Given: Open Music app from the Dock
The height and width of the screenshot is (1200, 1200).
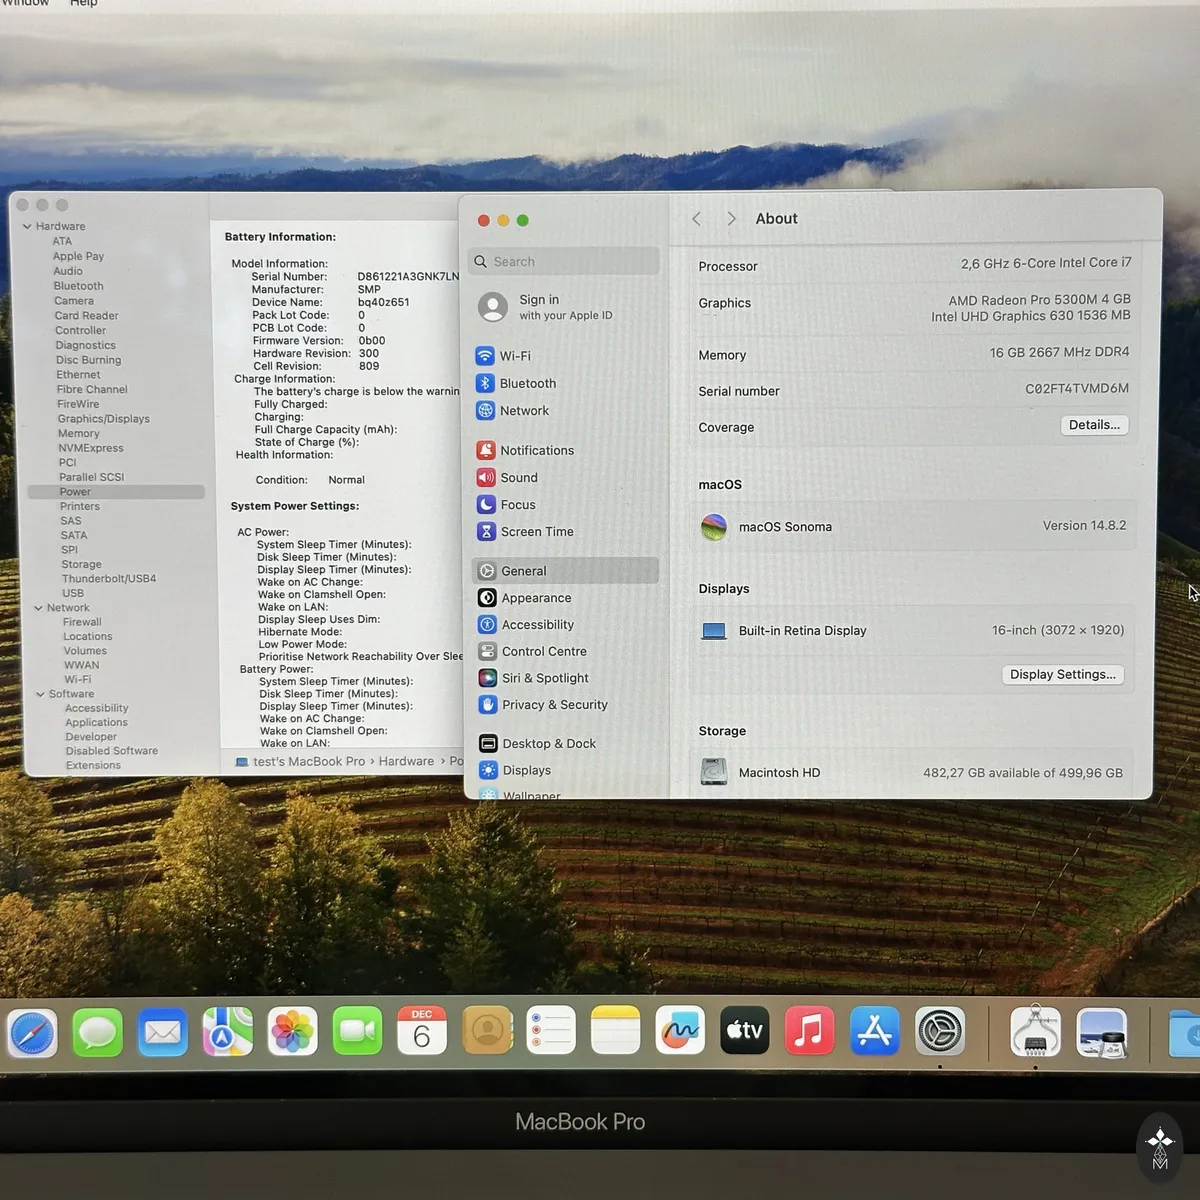Looking at the screenshot, I should (809, 1031).
